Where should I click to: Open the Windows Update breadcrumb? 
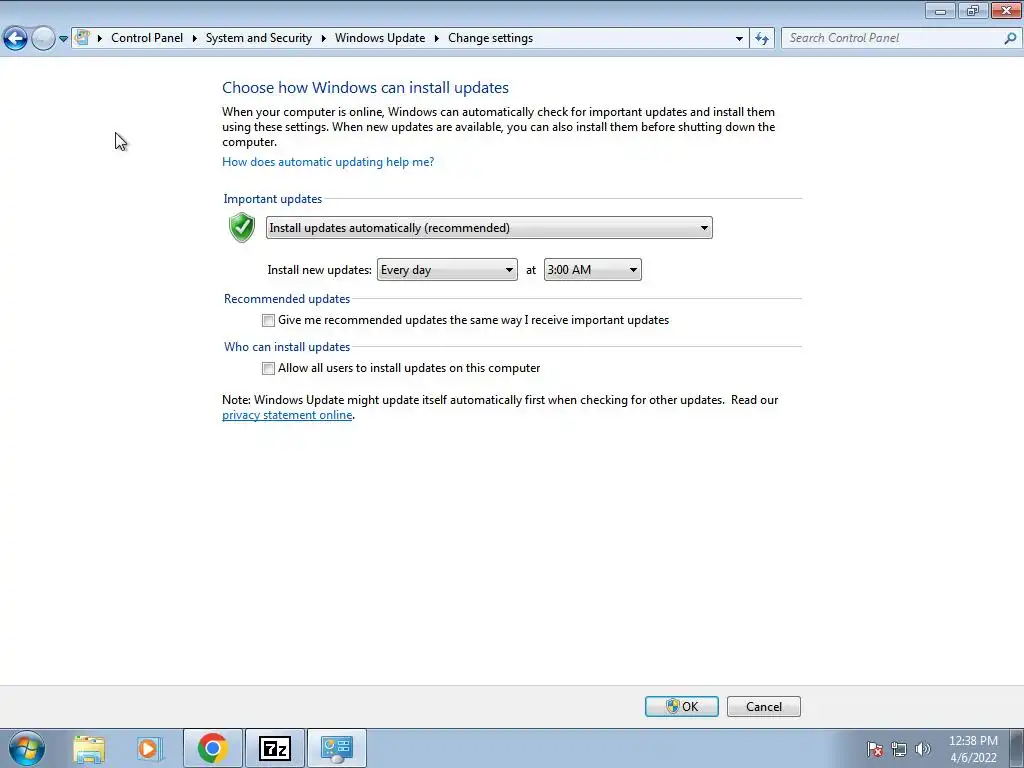[380, 38]
